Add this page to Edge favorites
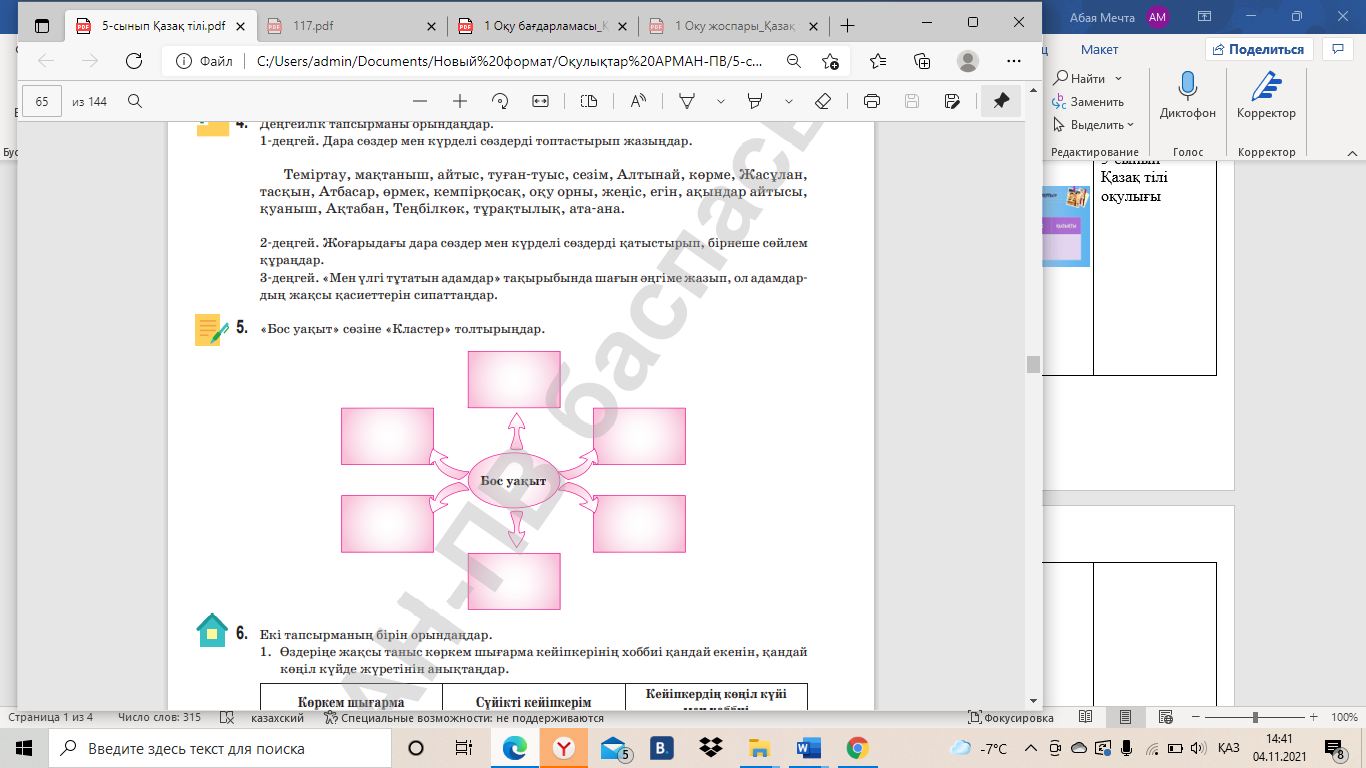 [830, 61]
